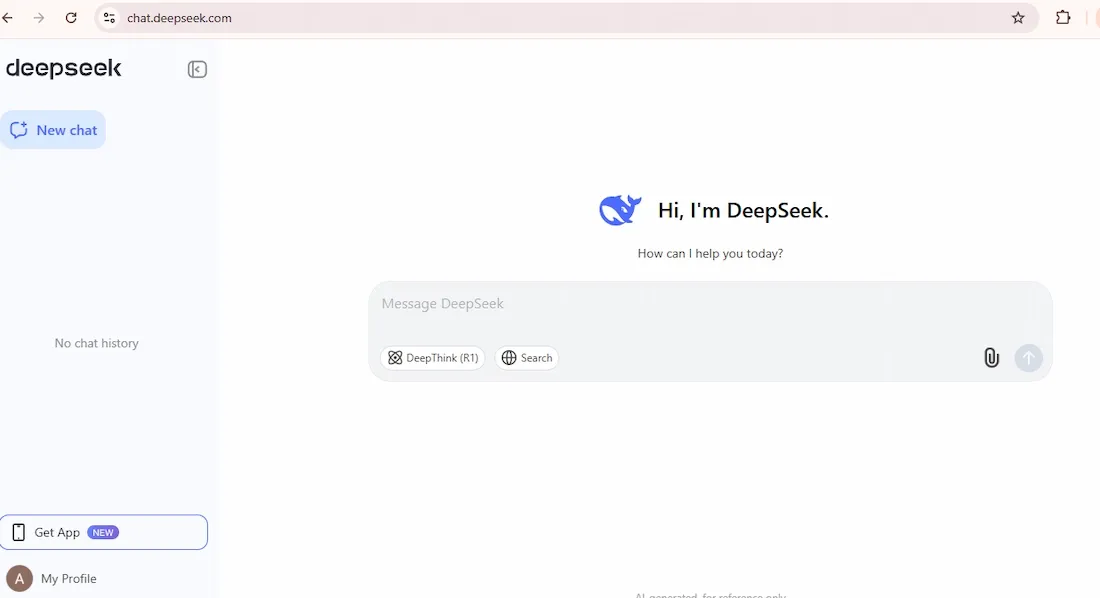Bookmark this page with the star icon
Image resolution: width=1100 pixels, height=598 pixels.
1018,18
